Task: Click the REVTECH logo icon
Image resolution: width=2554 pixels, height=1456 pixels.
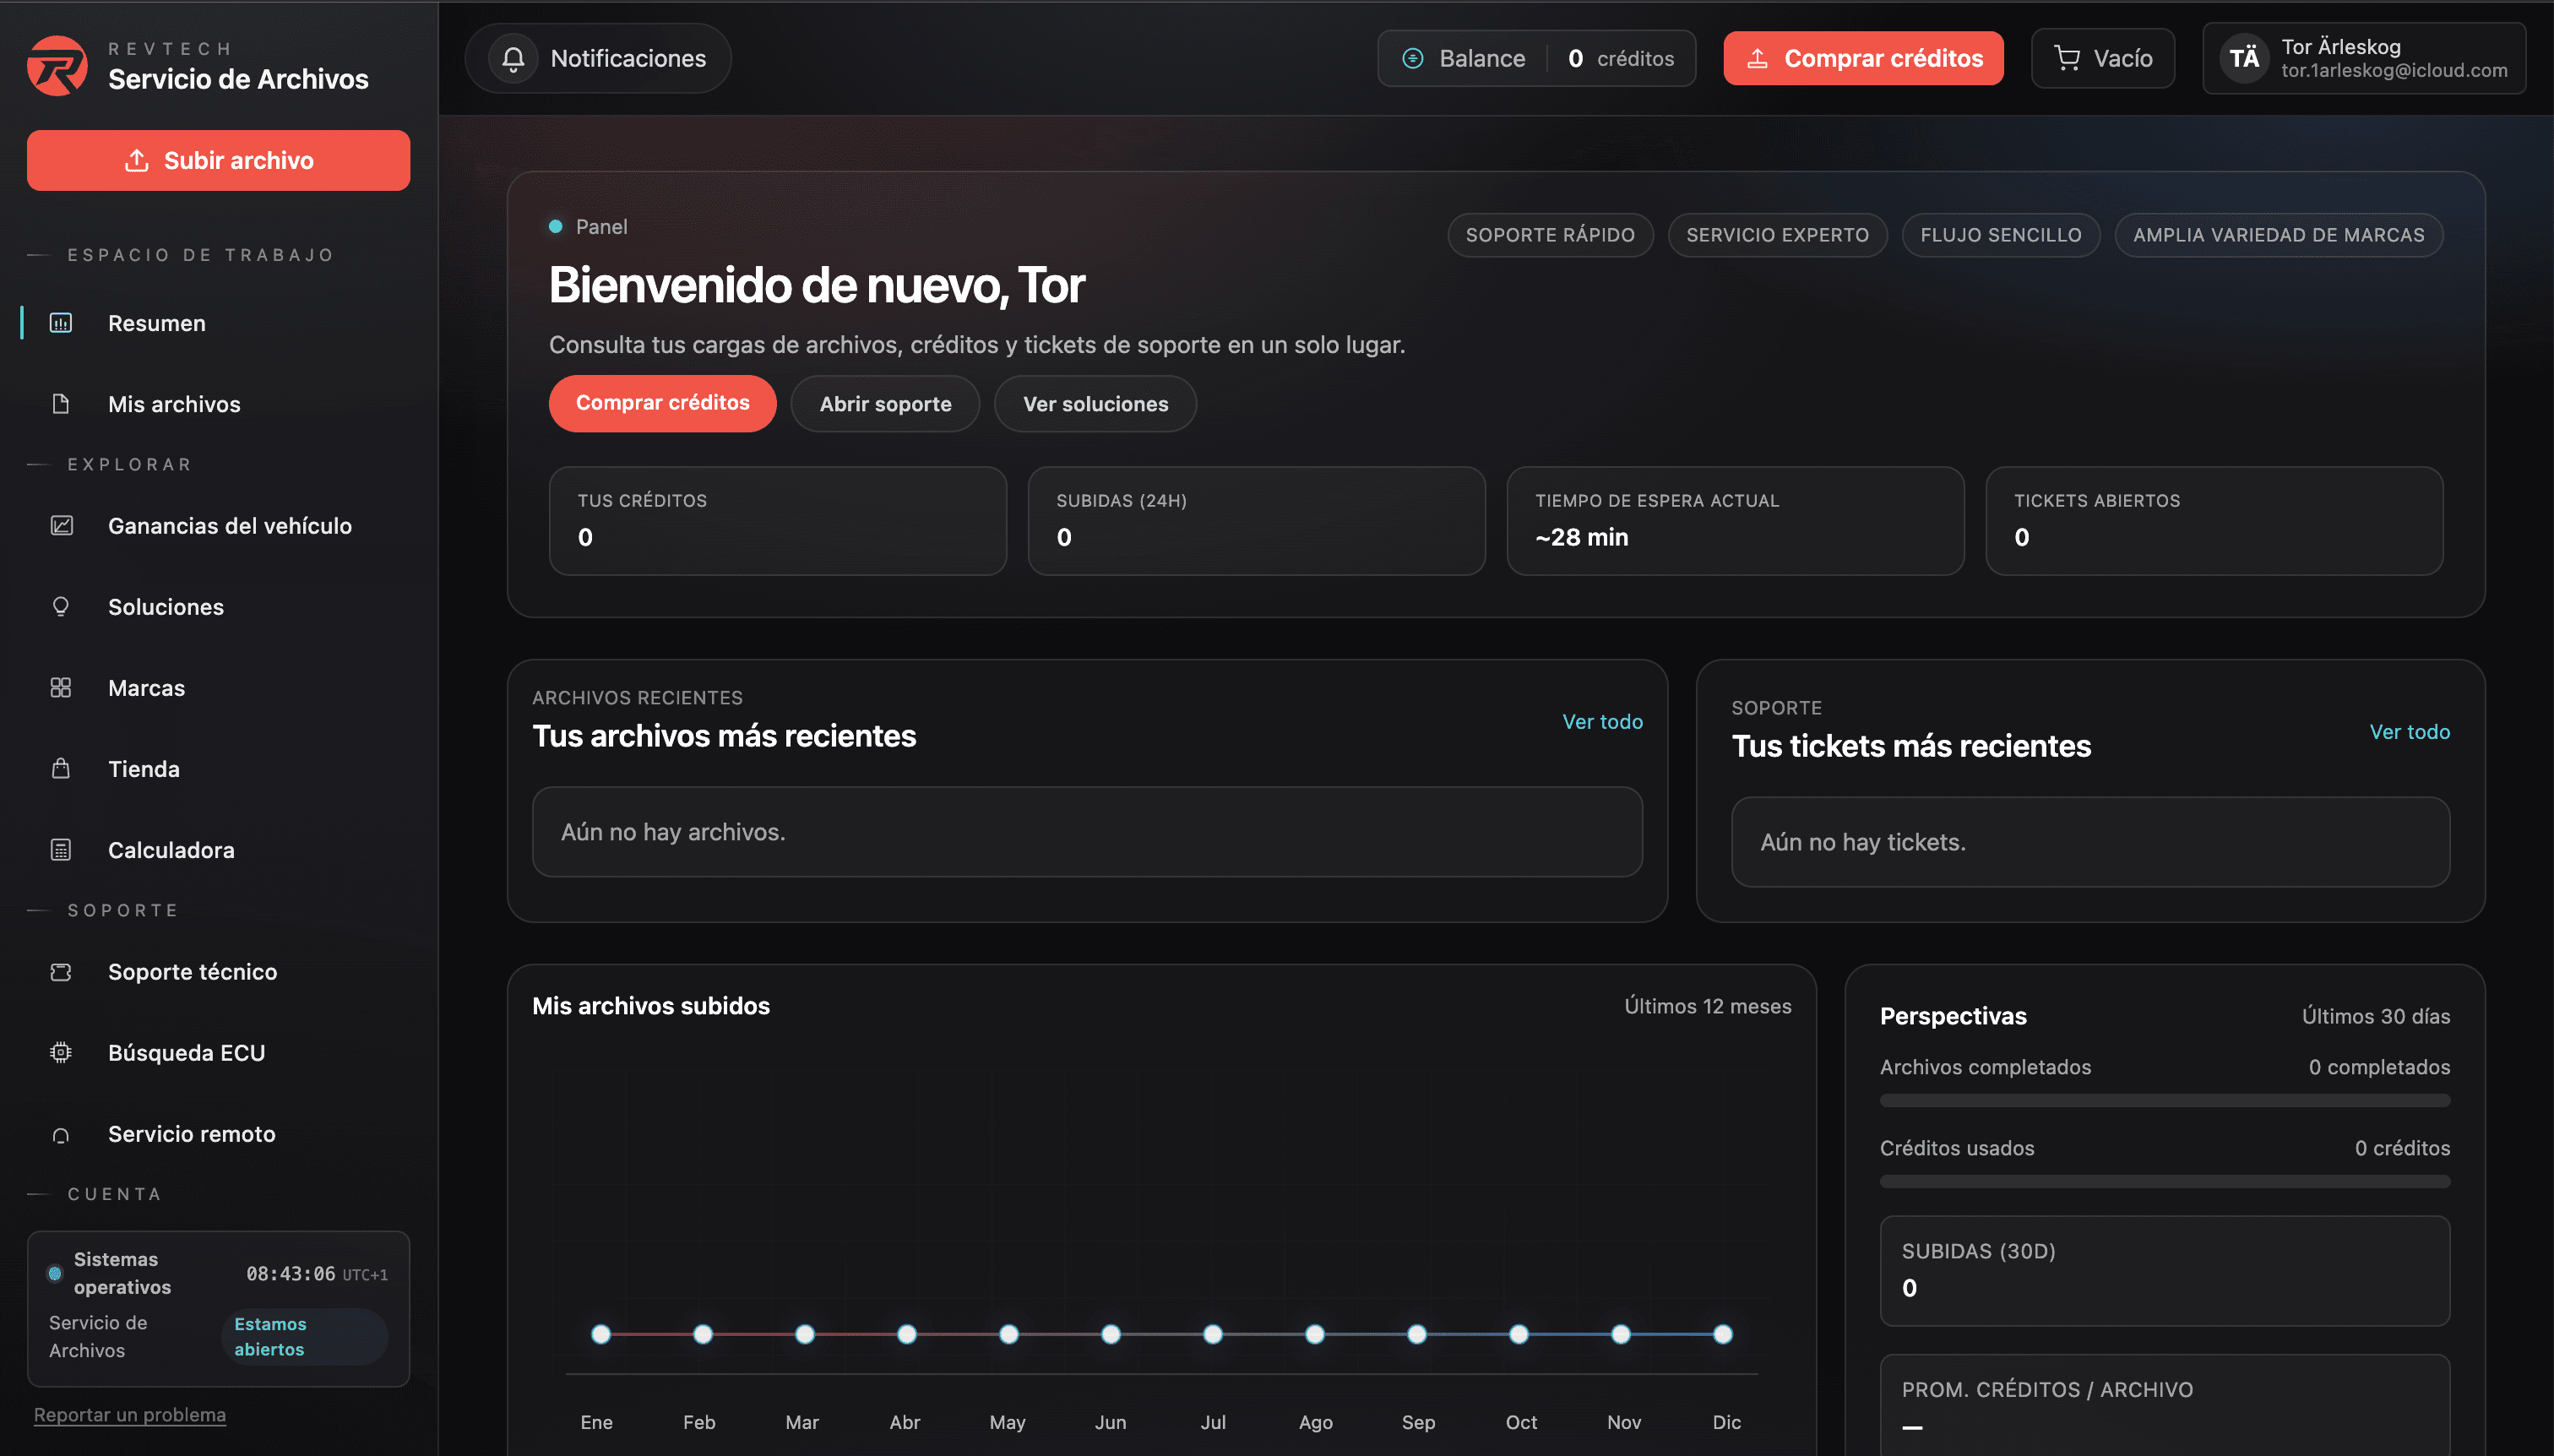Action: pyautogui.click(x=57, y=64)
